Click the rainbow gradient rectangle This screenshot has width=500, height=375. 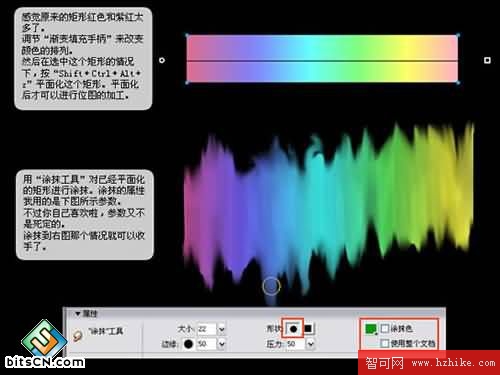coord(322,59)
